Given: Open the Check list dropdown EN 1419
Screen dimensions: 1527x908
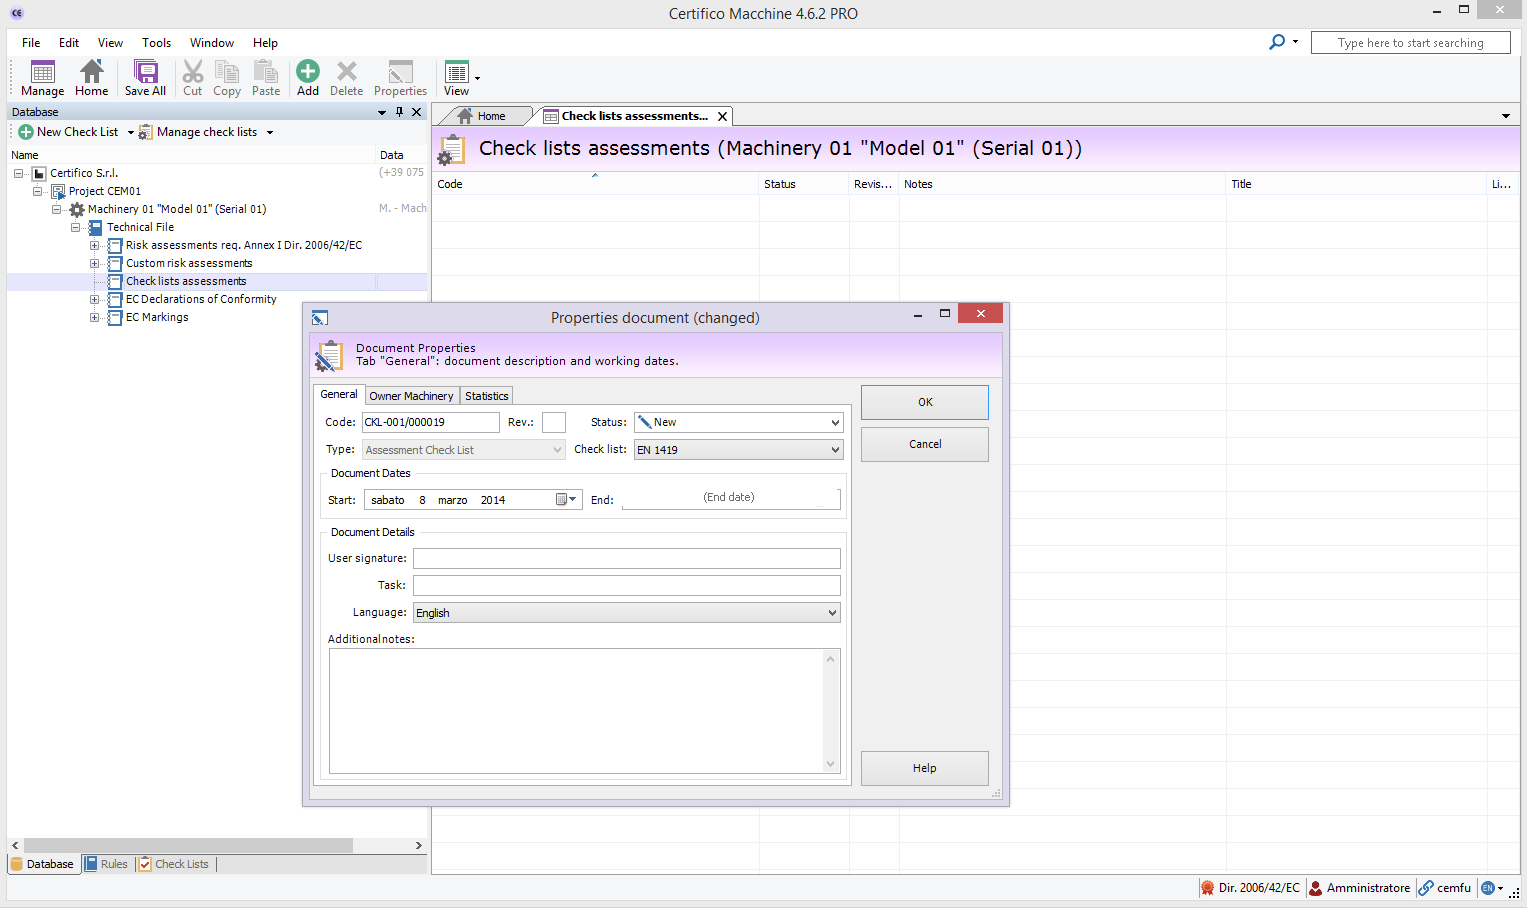Looking at the screenshot, I should [x=739, y=450].
